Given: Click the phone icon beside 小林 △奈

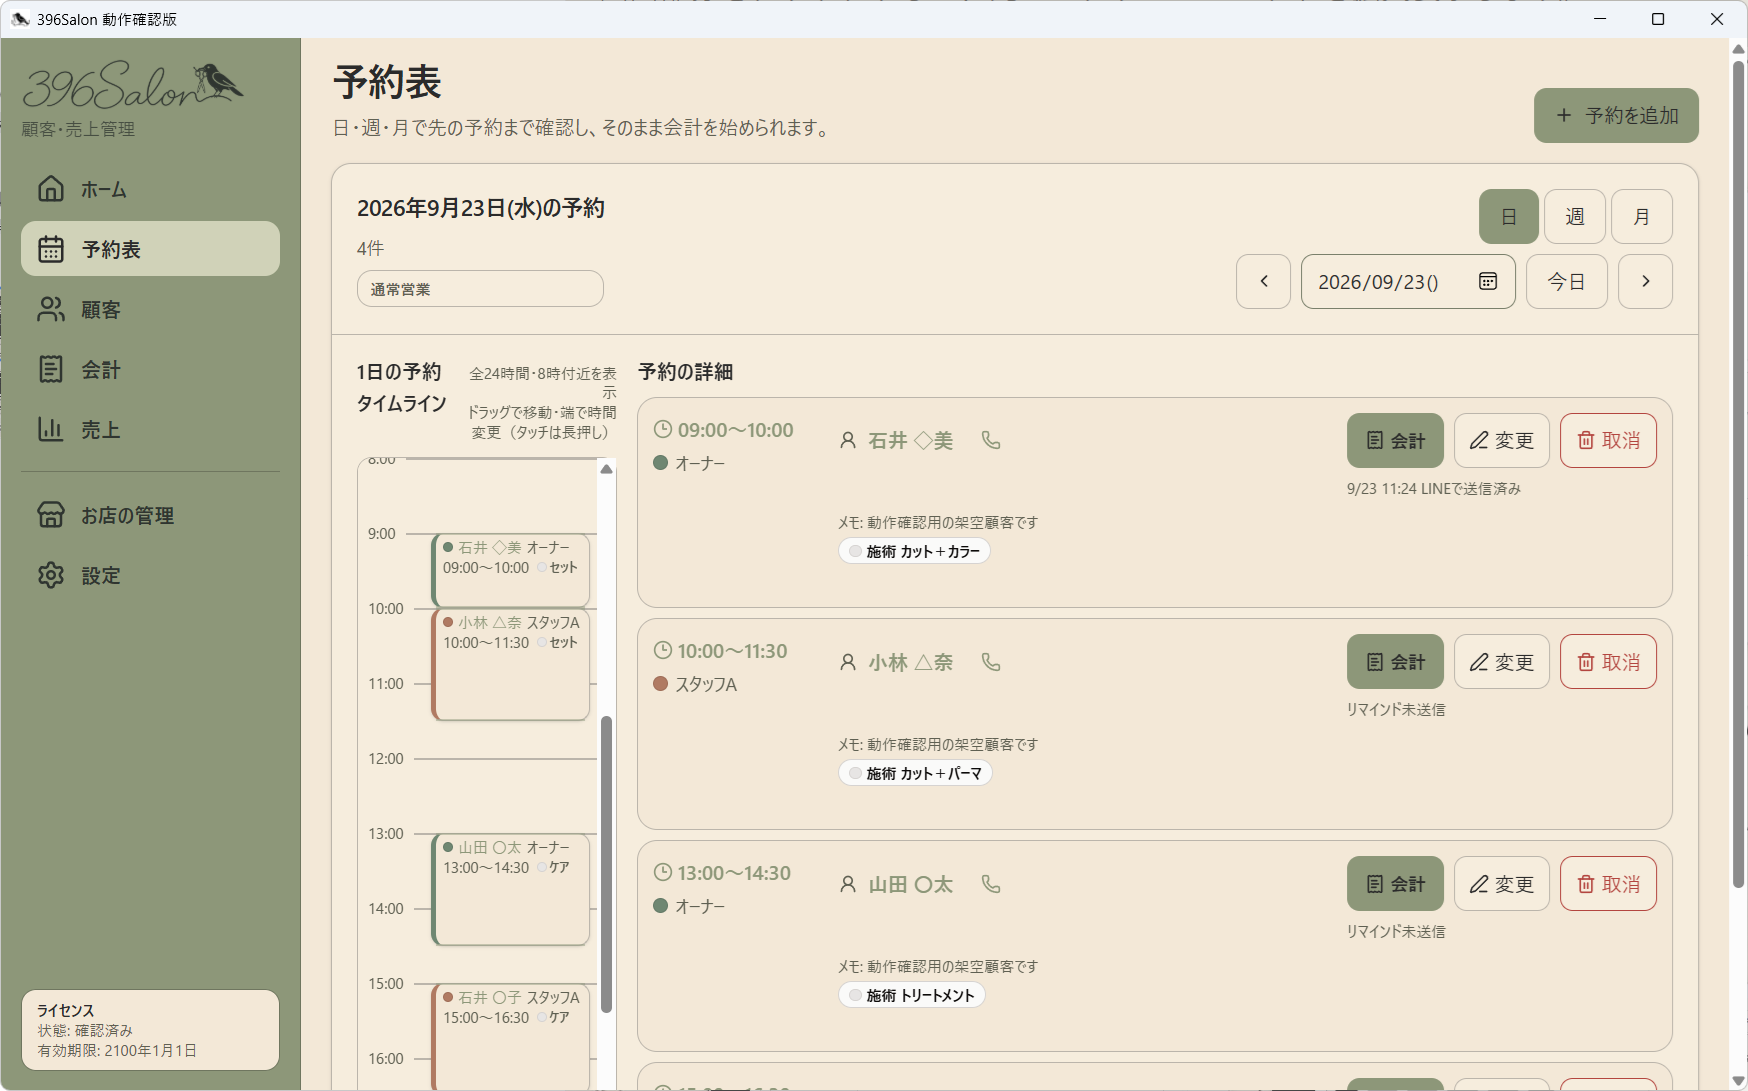Looking at the screenshot, I should [991, 662].
